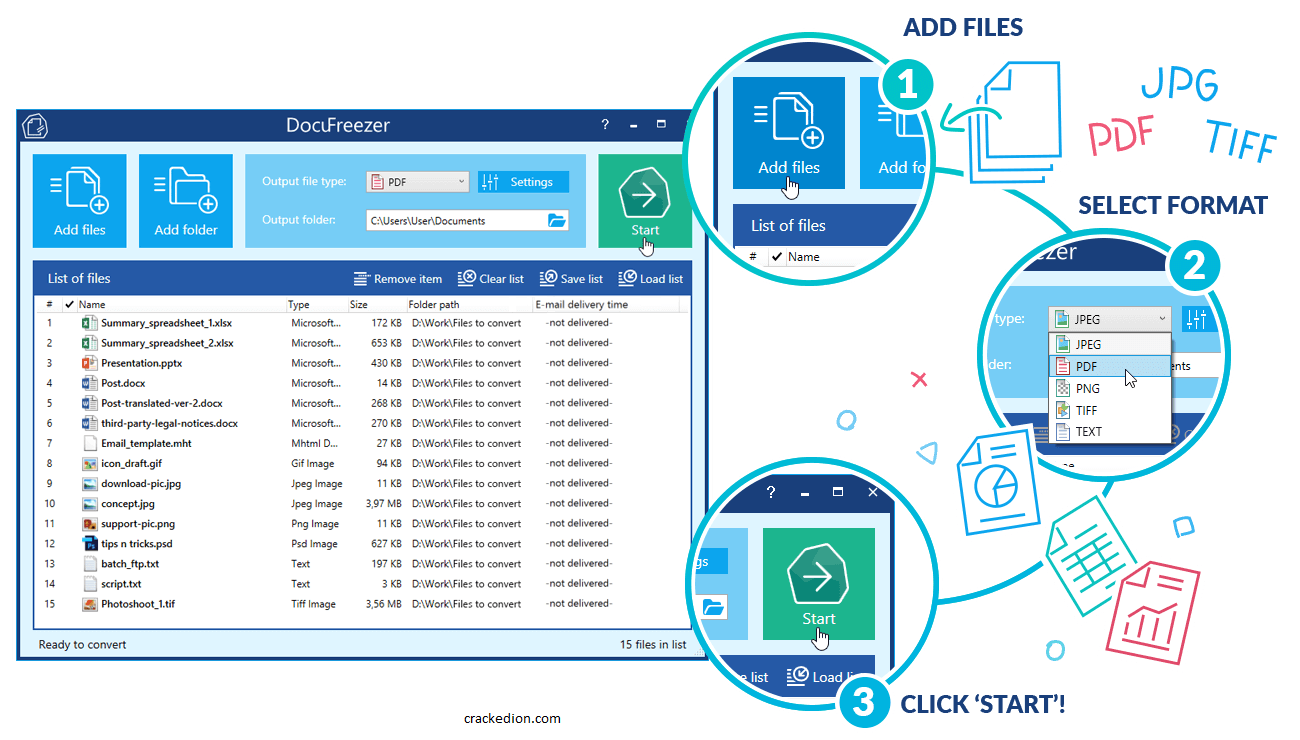Click the Add folder button
The height and width of the screenshot is (740, 1300).
click(186, 200)
